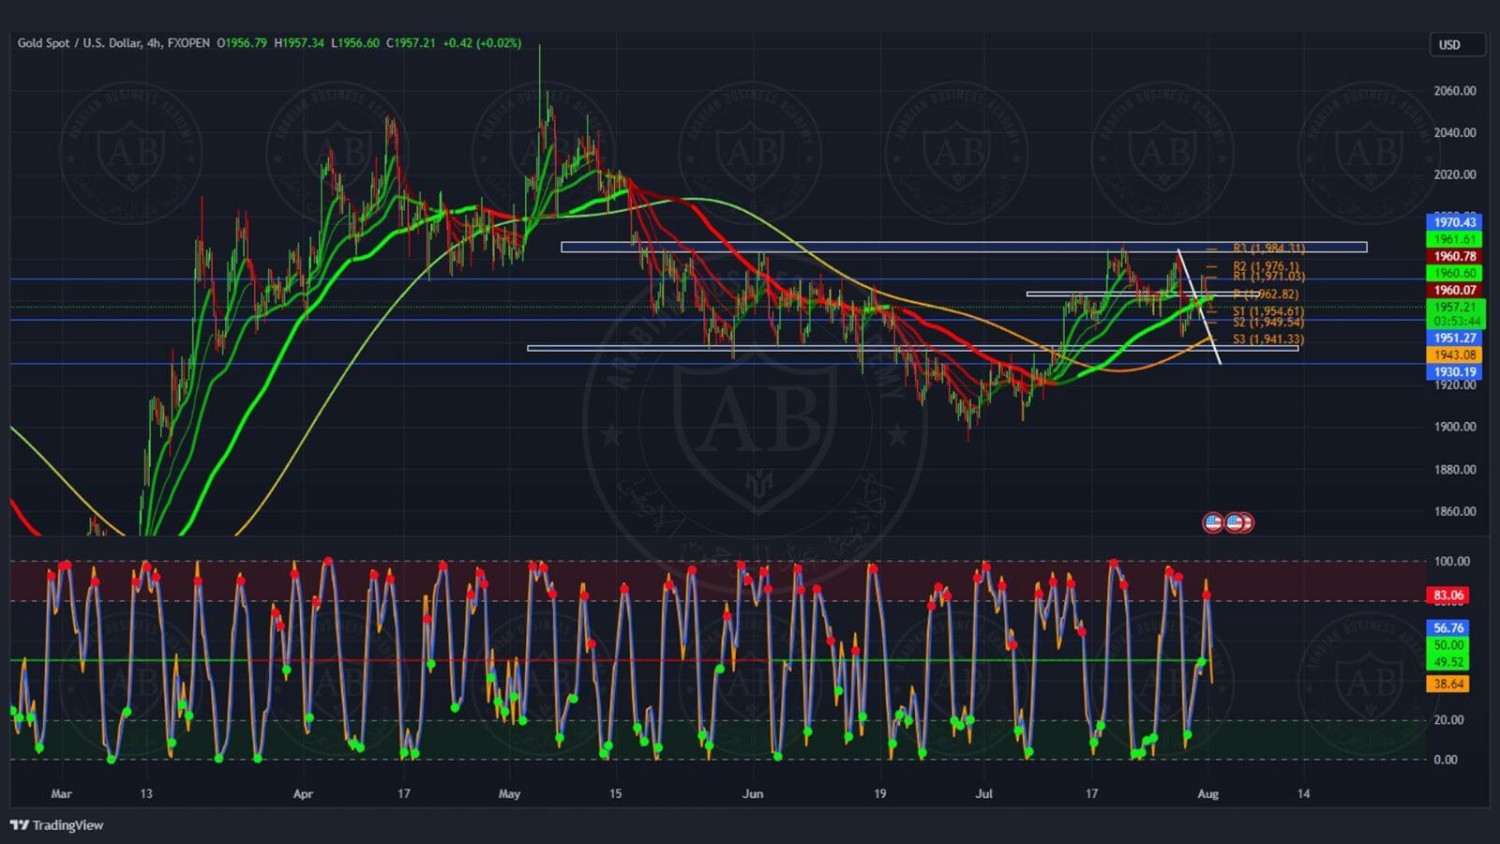Click the 1900.00 price axis tick
Viewport: 1500px width, 844px height.
pyautogui.click(x=1455, y=427)
